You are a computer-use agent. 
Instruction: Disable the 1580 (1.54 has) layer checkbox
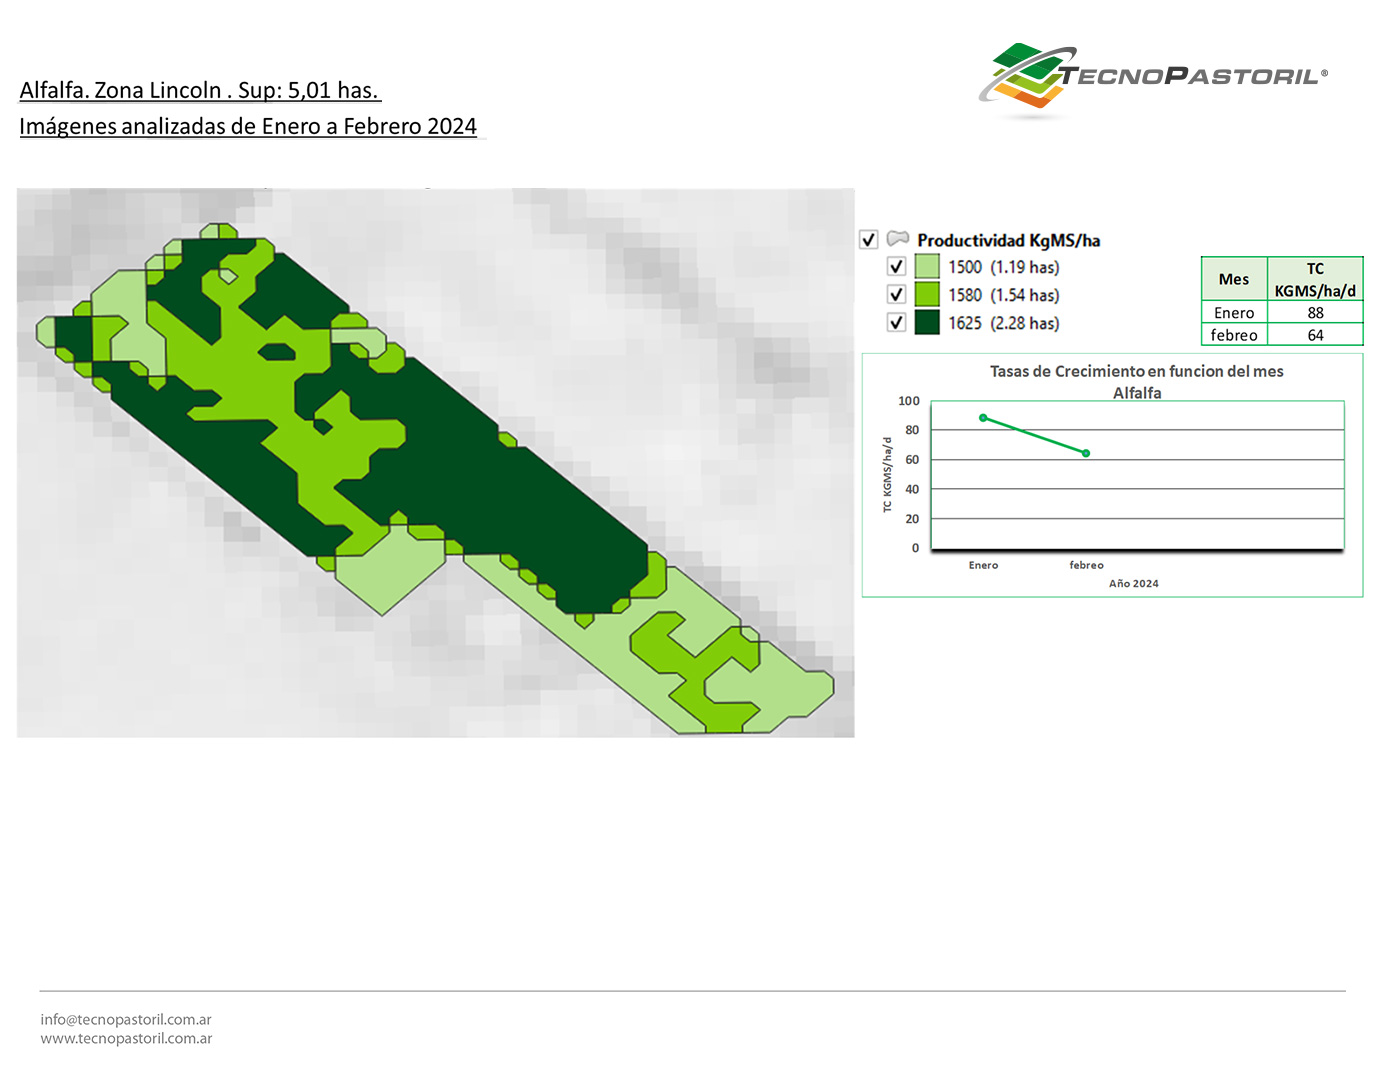[x=896, y=295]
